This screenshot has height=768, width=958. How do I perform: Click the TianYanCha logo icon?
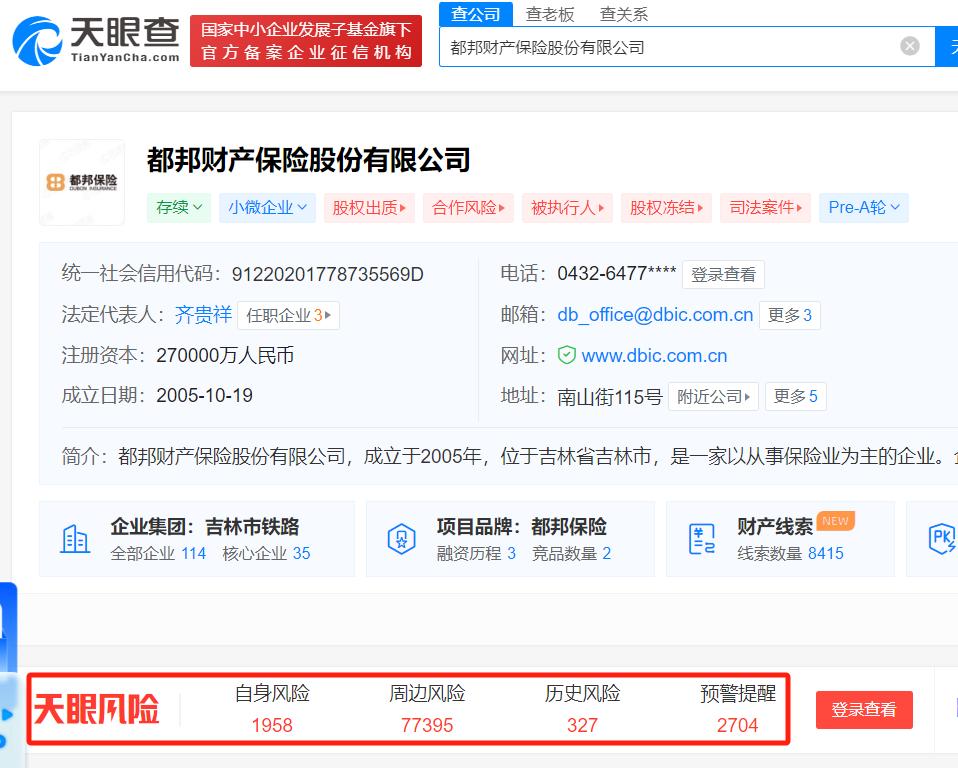click(x=38, y=41)
